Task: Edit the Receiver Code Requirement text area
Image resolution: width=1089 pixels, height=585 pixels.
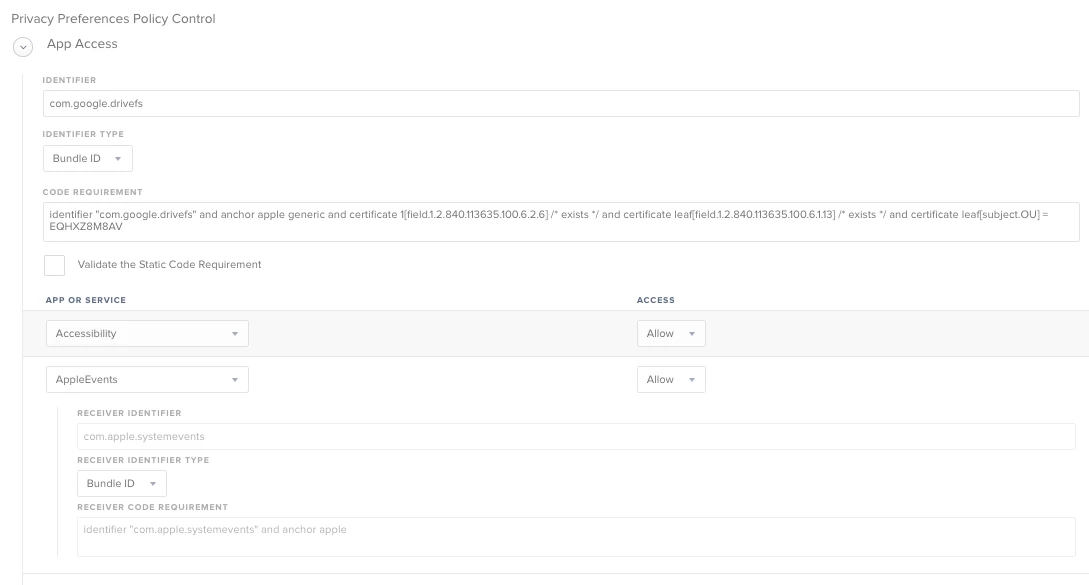Action: [x=576, y=537]
